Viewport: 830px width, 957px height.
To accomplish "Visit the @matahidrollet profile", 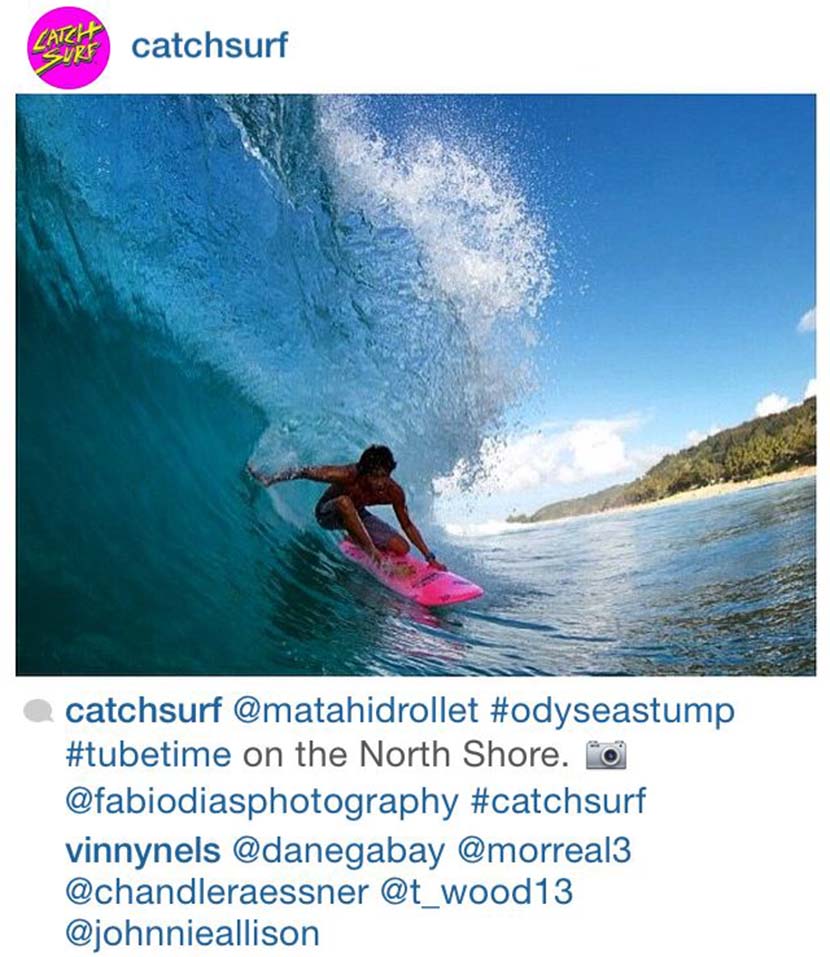I will click(x=356, y=712).
